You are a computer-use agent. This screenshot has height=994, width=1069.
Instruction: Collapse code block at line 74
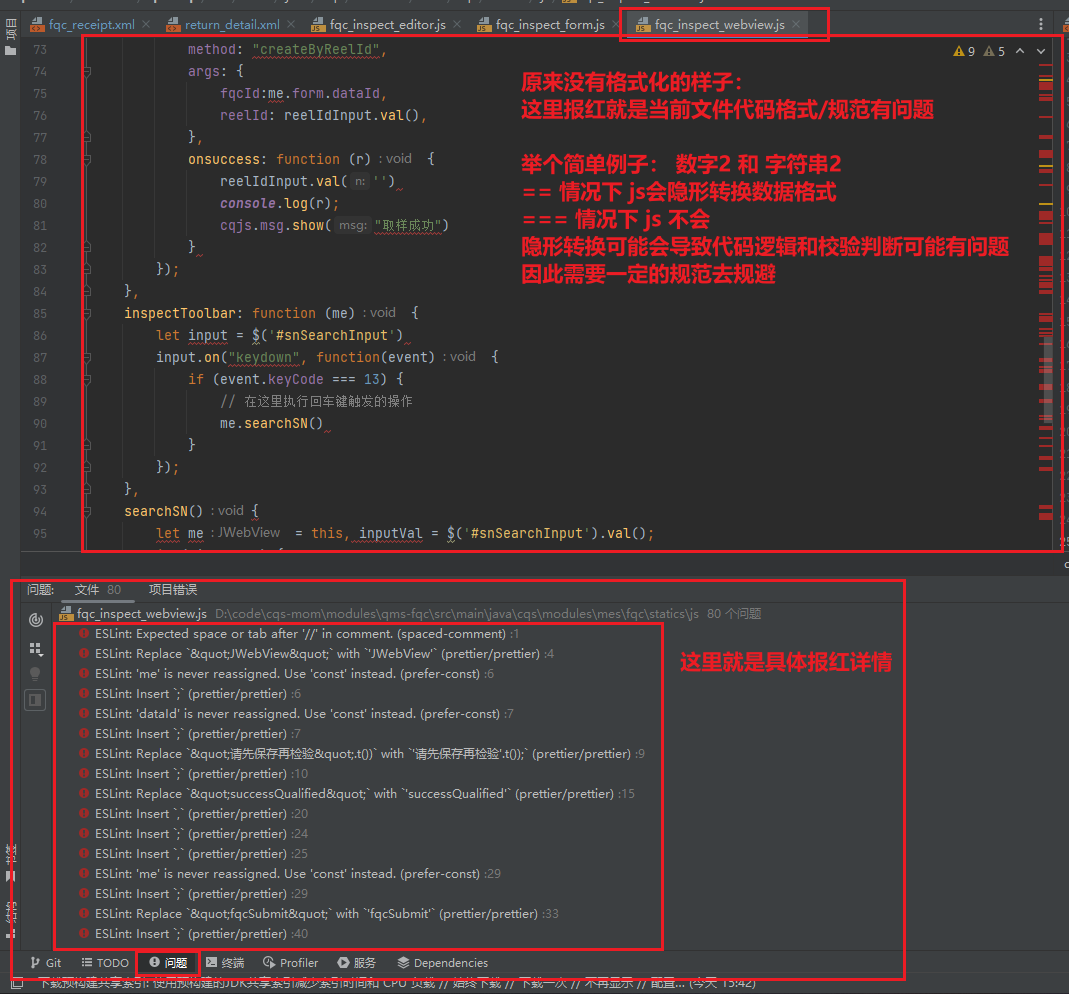coord(87,72)
